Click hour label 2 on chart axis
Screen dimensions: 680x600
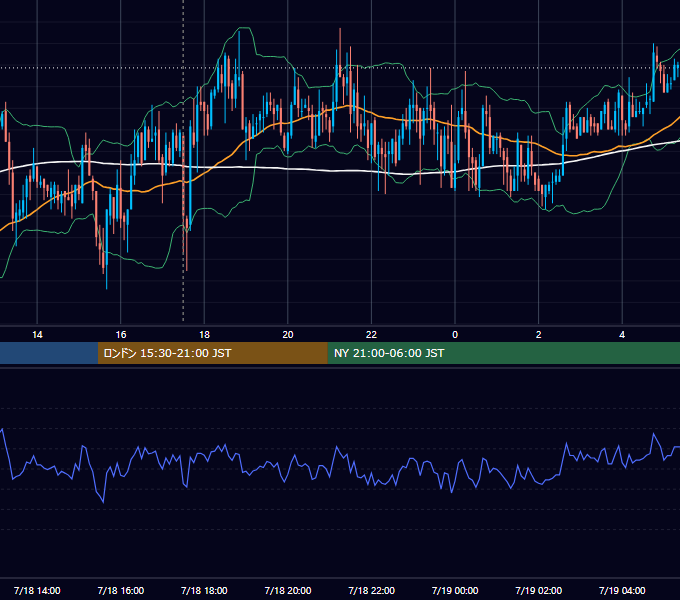(x=539, y=335)
